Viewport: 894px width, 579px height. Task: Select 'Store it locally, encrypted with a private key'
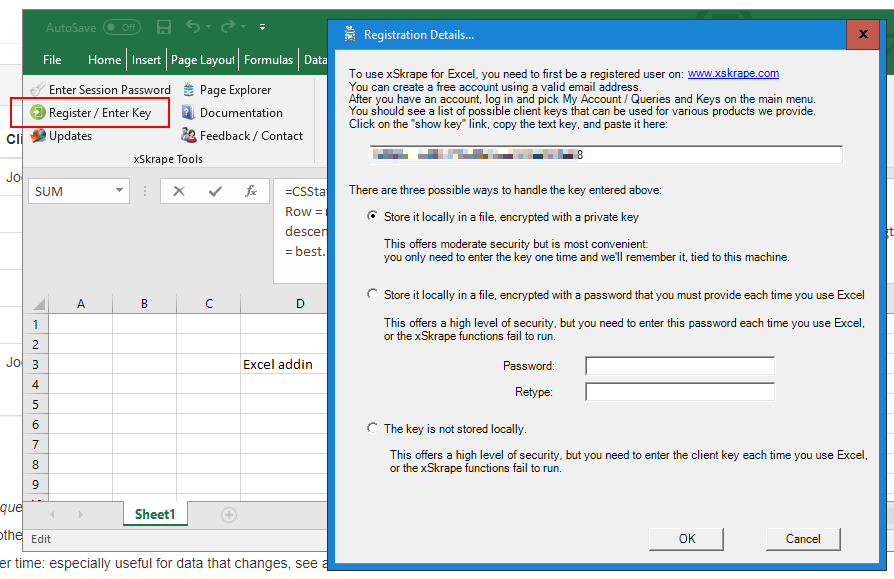pyautogui.click(x=372, y=216)
